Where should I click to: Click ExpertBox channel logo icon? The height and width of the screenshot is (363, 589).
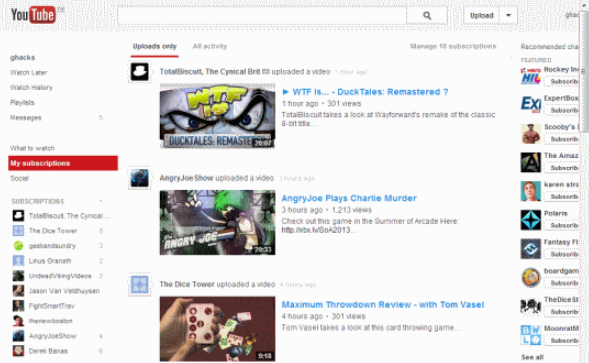pyautogui.click(x=530, y=104)
